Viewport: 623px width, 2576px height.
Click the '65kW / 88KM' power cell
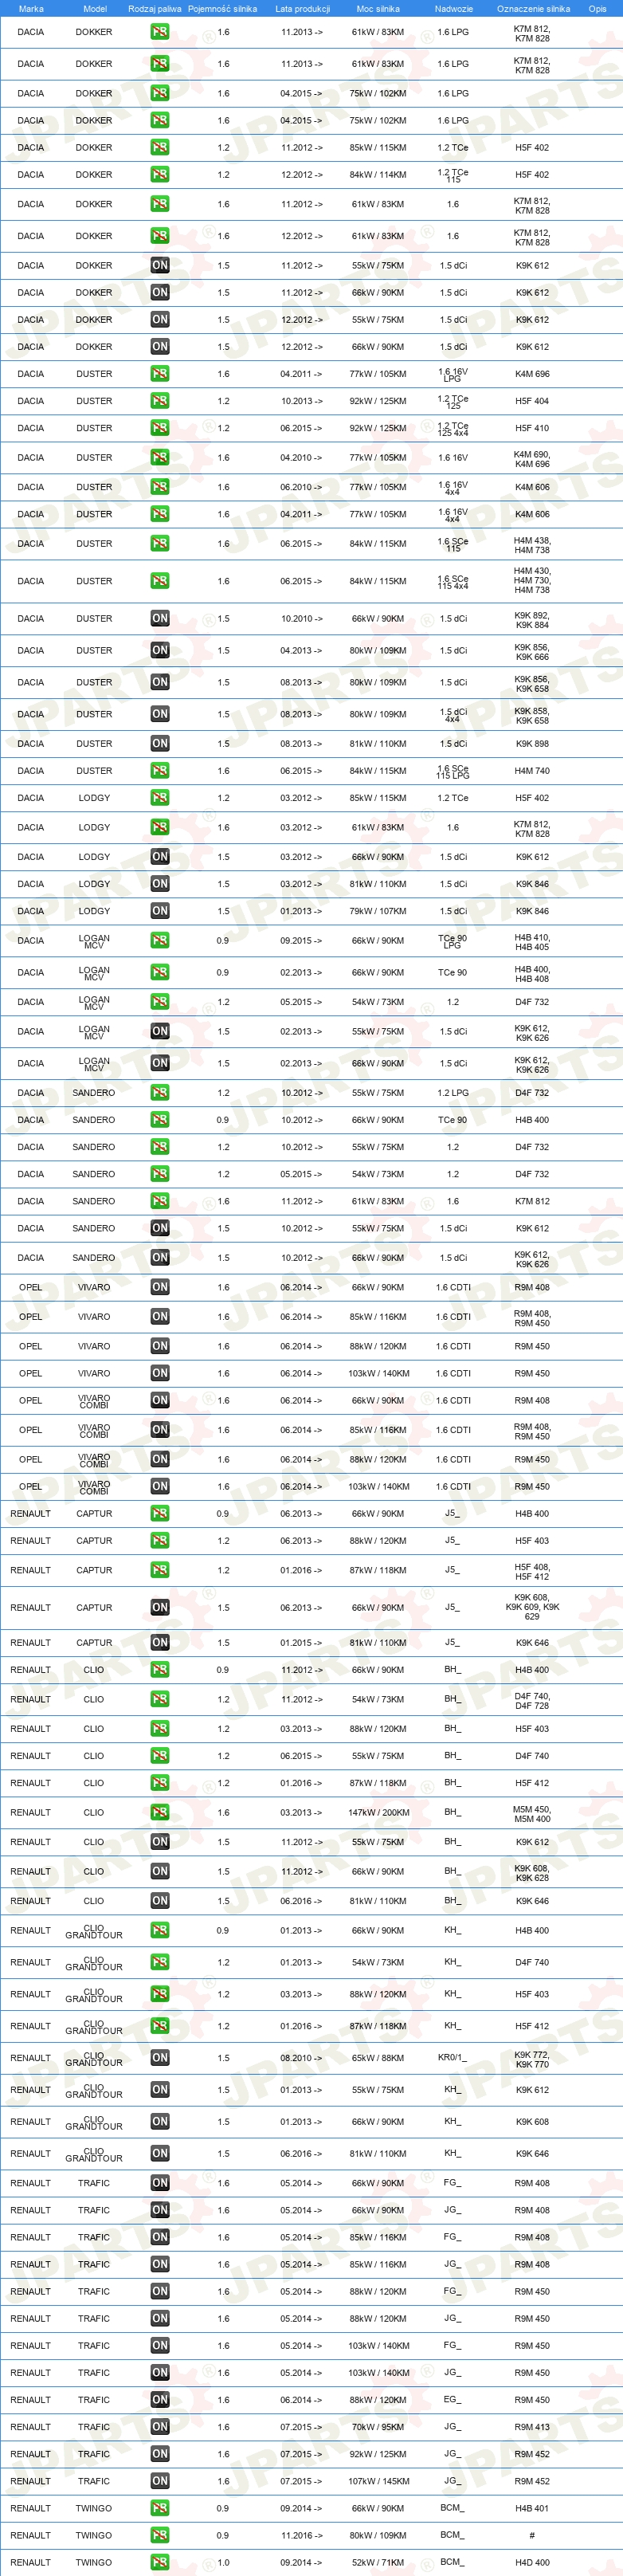coord(378,2058)
